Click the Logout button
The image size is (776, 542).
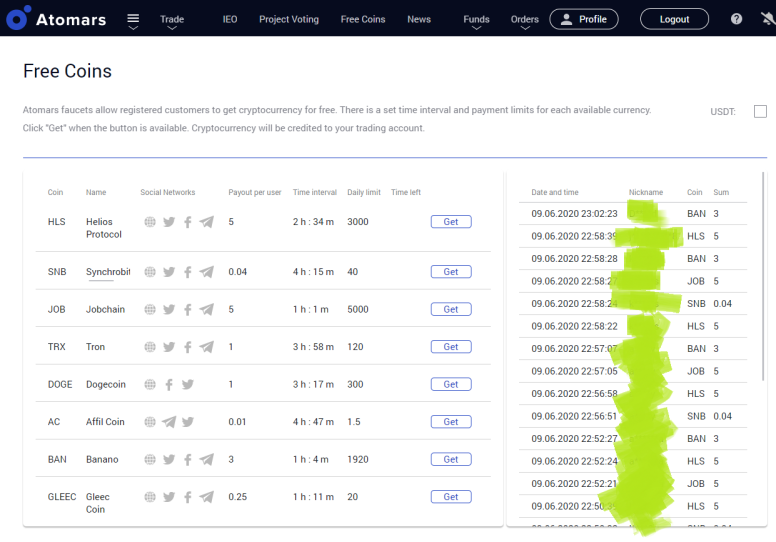[674, 19]
